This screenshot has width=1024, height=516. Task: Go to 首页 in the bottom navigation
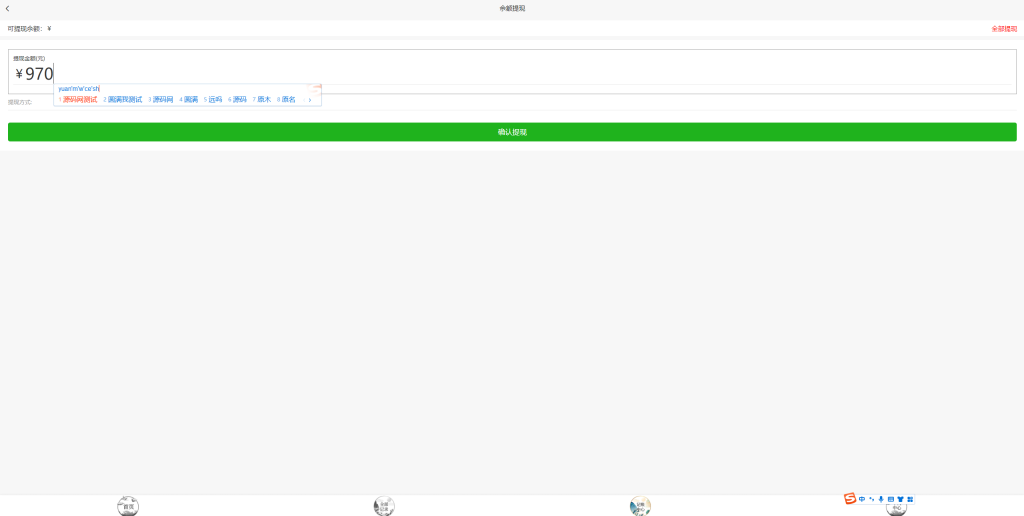128,506
